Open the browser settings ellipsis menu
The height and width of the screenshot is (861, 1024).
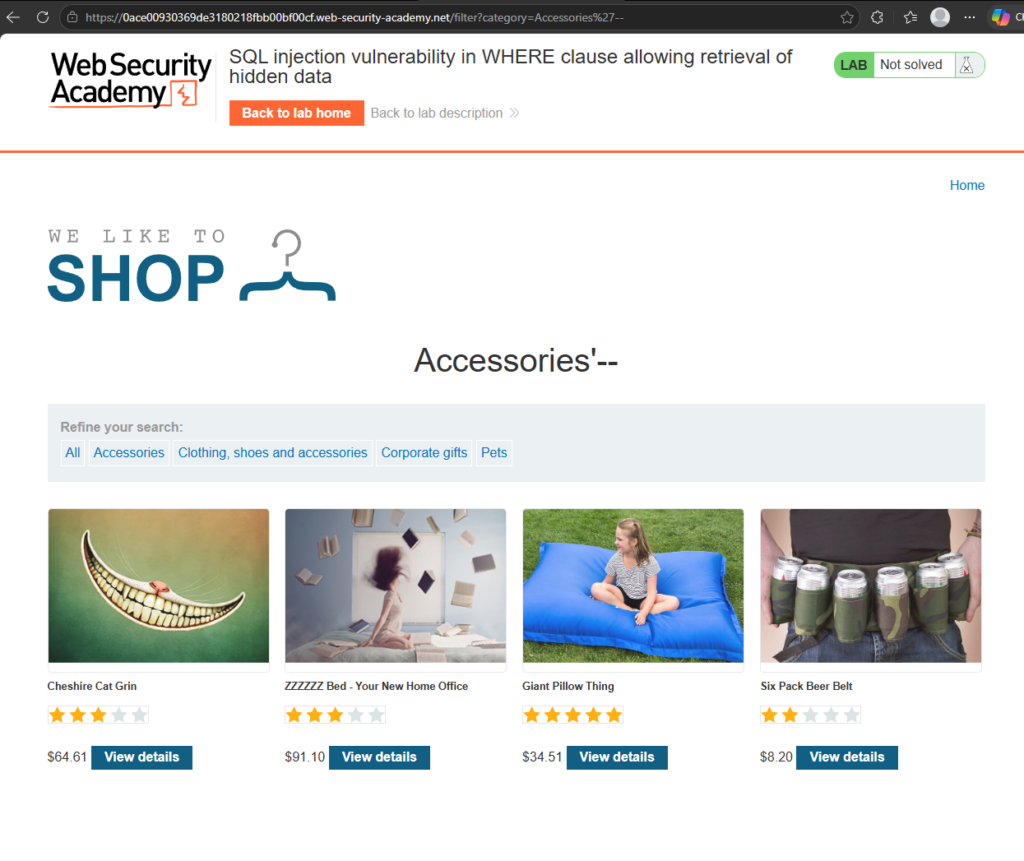(970, 18)
